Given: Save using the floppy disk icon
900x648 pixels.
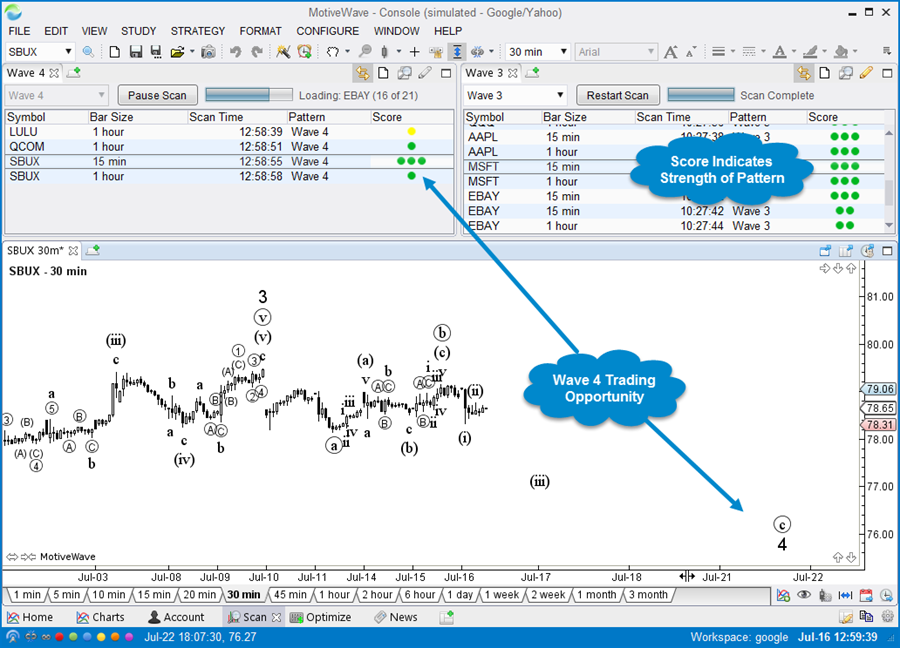Looking at the screenshot, I should pos(135,52).
